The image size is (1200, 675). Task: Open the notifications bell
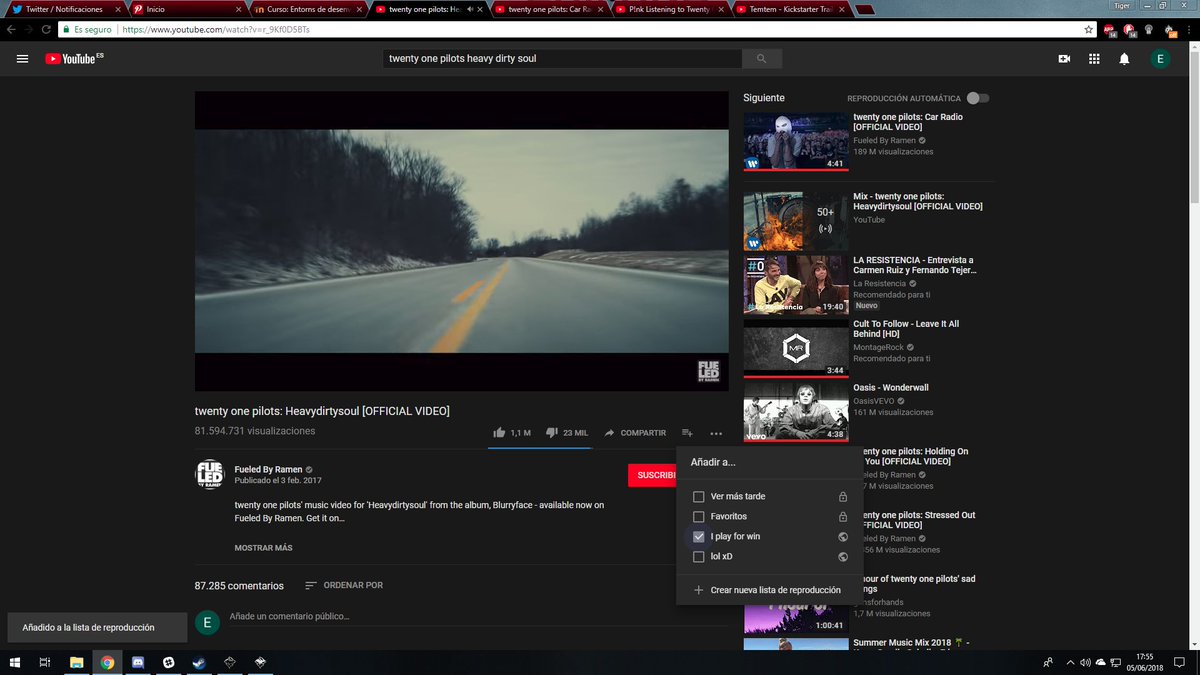click(1124, 59)
